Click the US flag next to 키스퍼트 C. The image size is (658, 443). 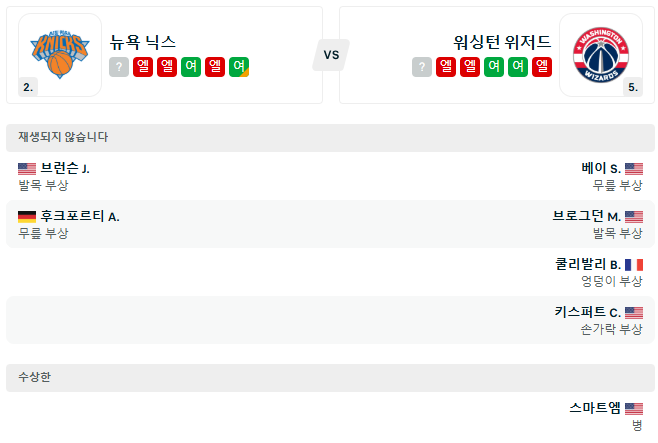[634, 312]
